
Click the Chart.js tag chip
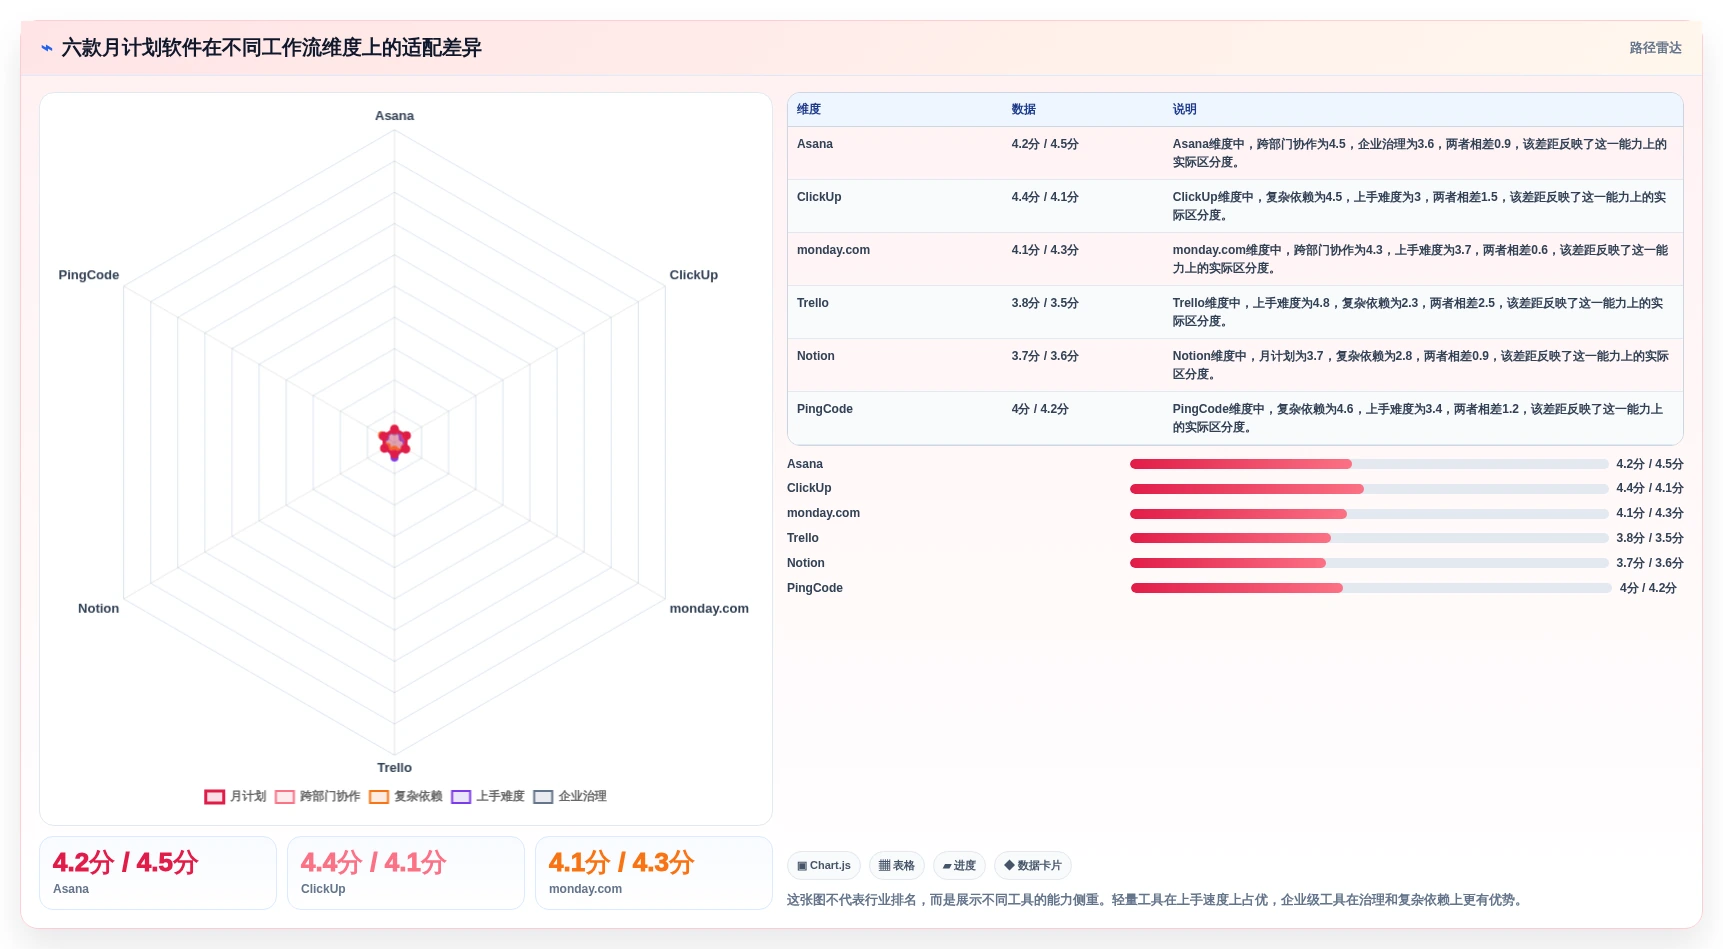tap(824, 866)
